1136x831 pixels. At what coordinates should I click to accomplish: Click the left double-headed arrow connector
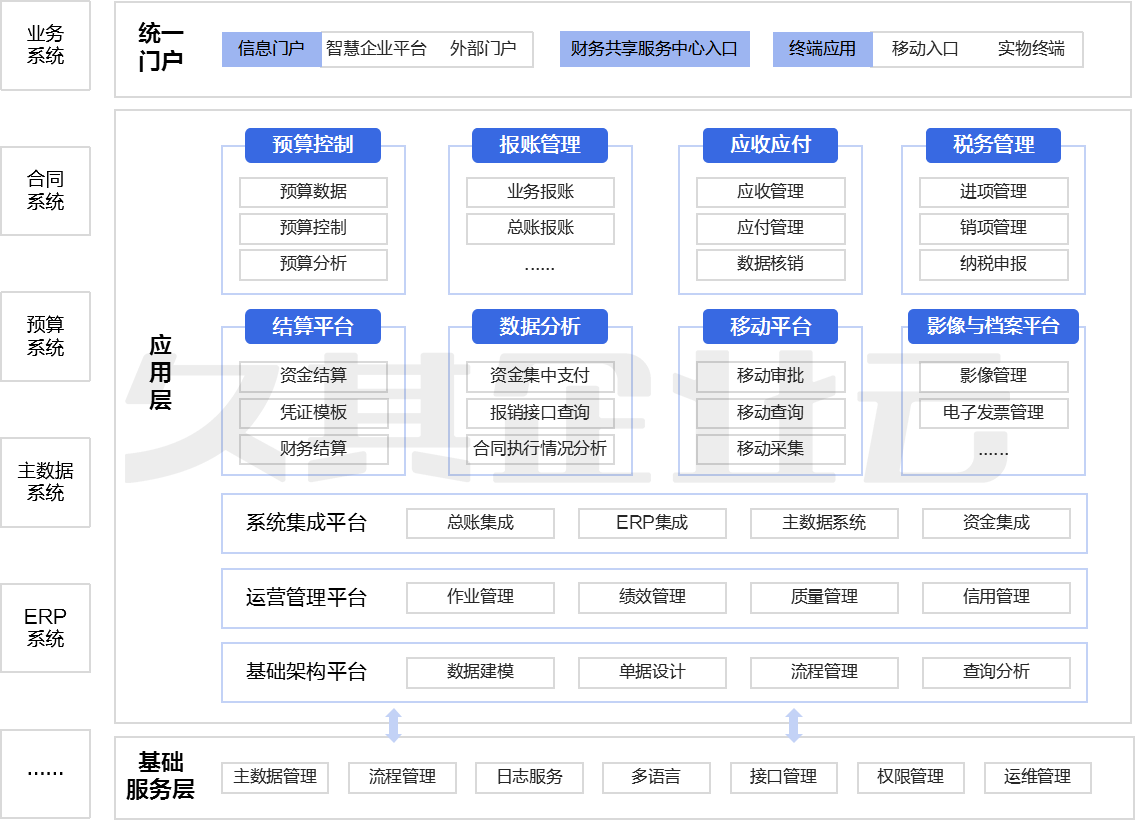394,726
